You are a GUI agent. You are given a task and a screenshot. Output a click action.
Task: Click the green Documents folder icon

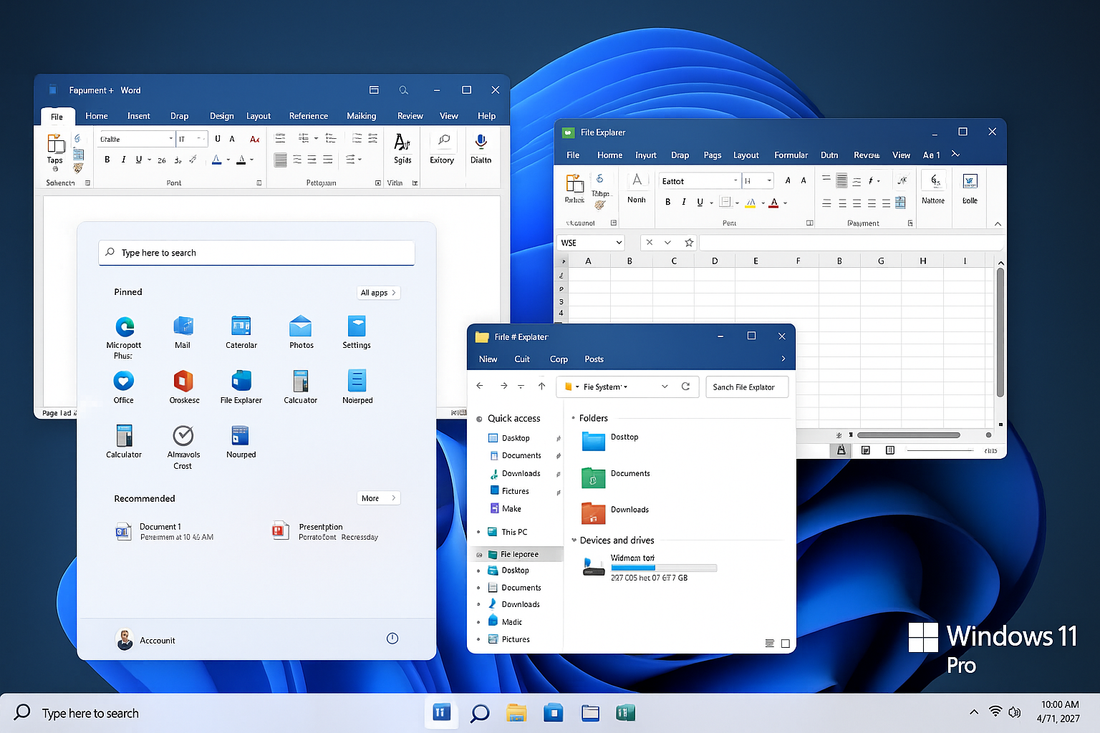593,478
